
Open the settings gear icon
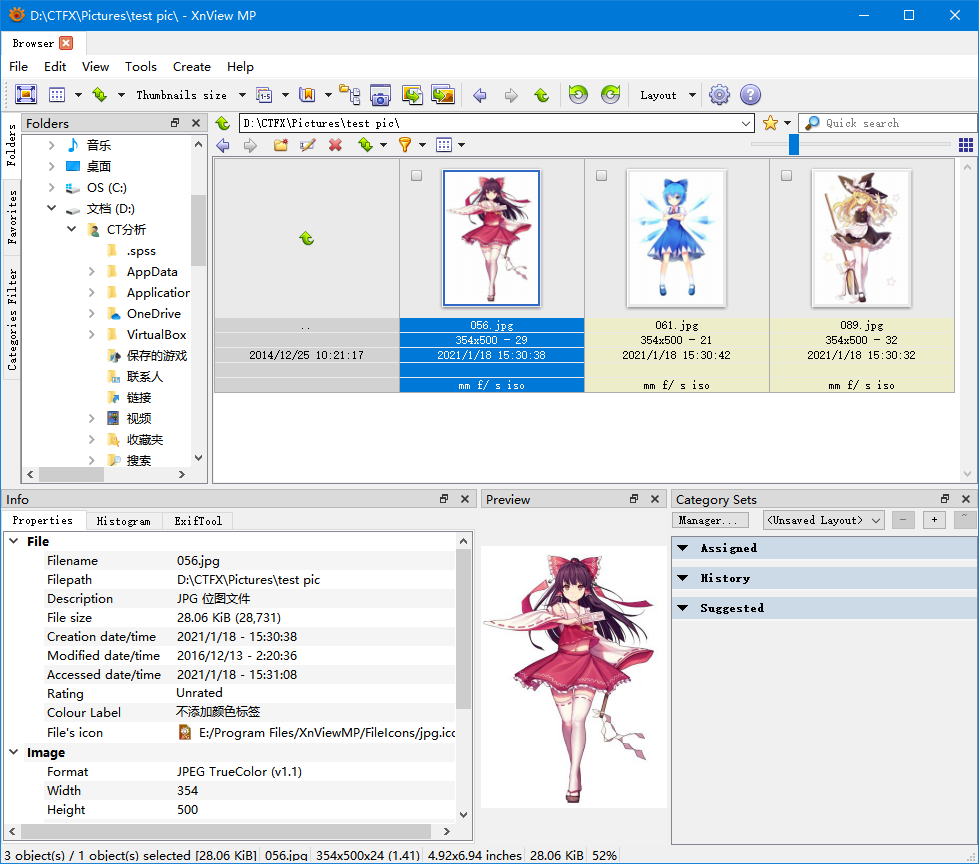[719, 95]
